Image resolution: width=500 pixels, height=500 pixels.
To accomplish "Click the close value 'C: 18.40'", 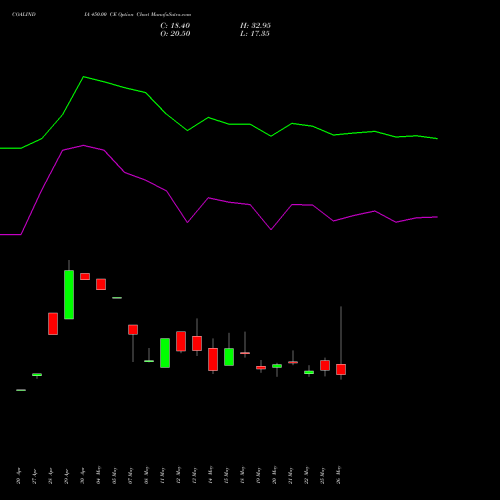I will click(175, 26).
